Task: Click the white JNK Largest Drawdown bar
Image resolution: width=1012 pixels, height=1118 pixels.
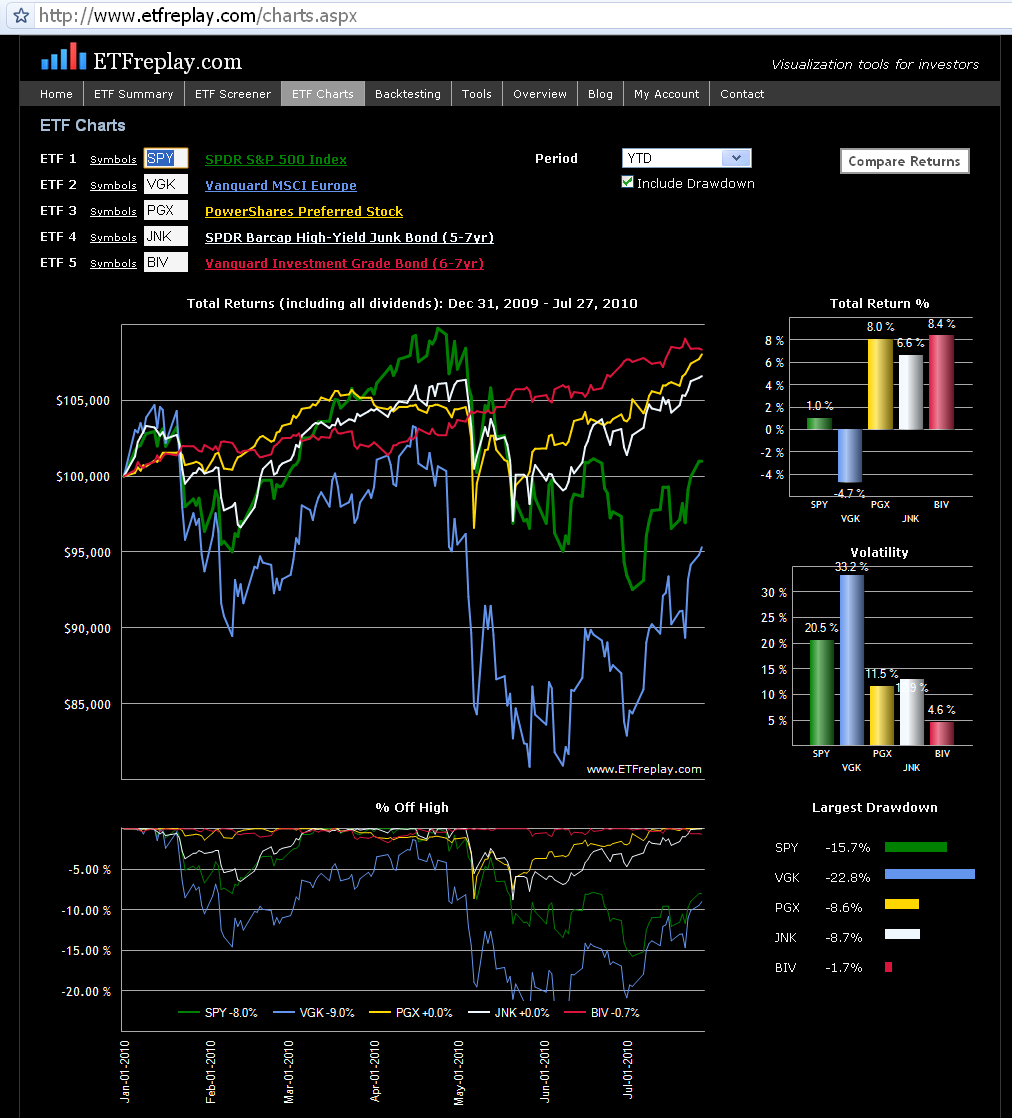Action: [x=902, y=934]
